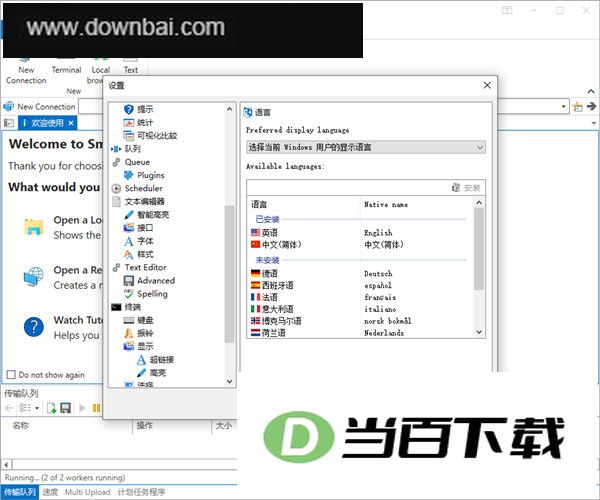
Task: Open the remote connection globe icon
Action: tap(34, 277)
